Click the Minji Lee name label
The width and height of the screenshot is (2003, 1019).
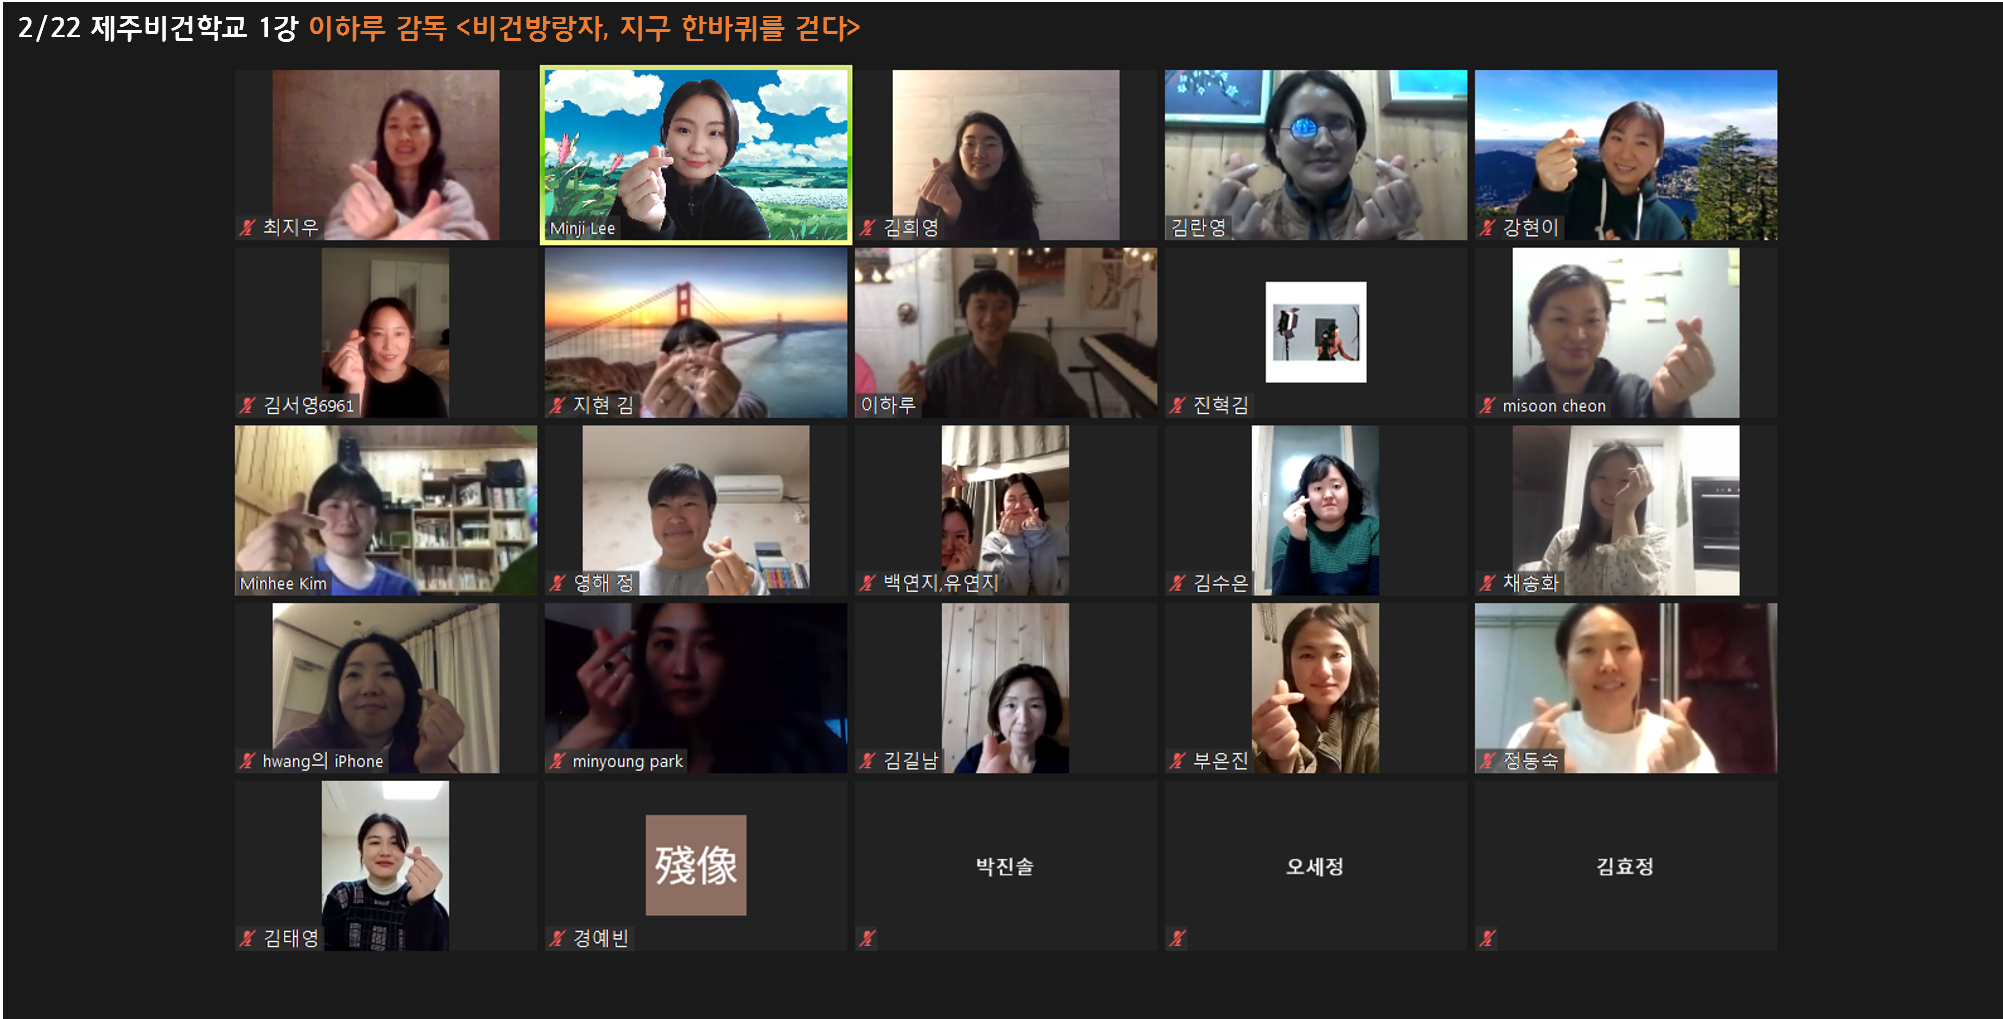(582, 228)
